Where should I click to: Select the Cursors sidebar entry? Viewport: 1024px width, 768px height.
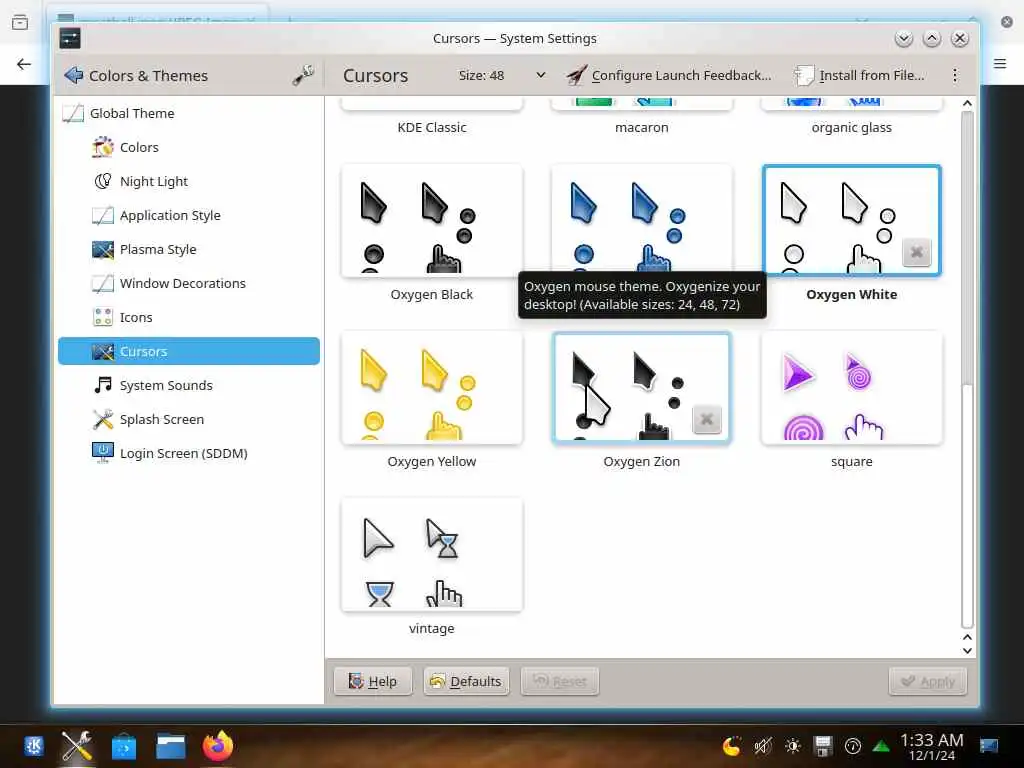(x=188, y=351)
